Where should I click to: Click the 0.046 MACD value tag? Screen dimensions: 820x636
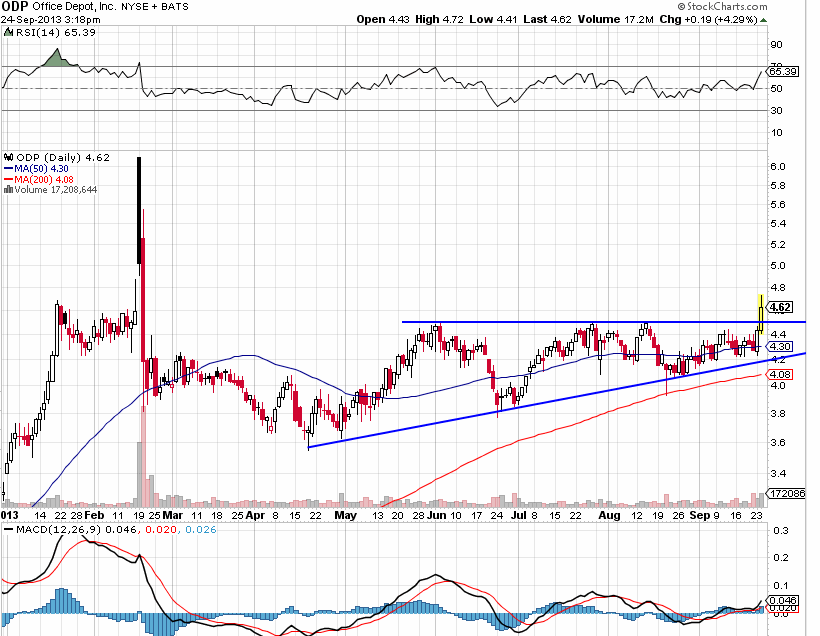[x=783, y=600]
